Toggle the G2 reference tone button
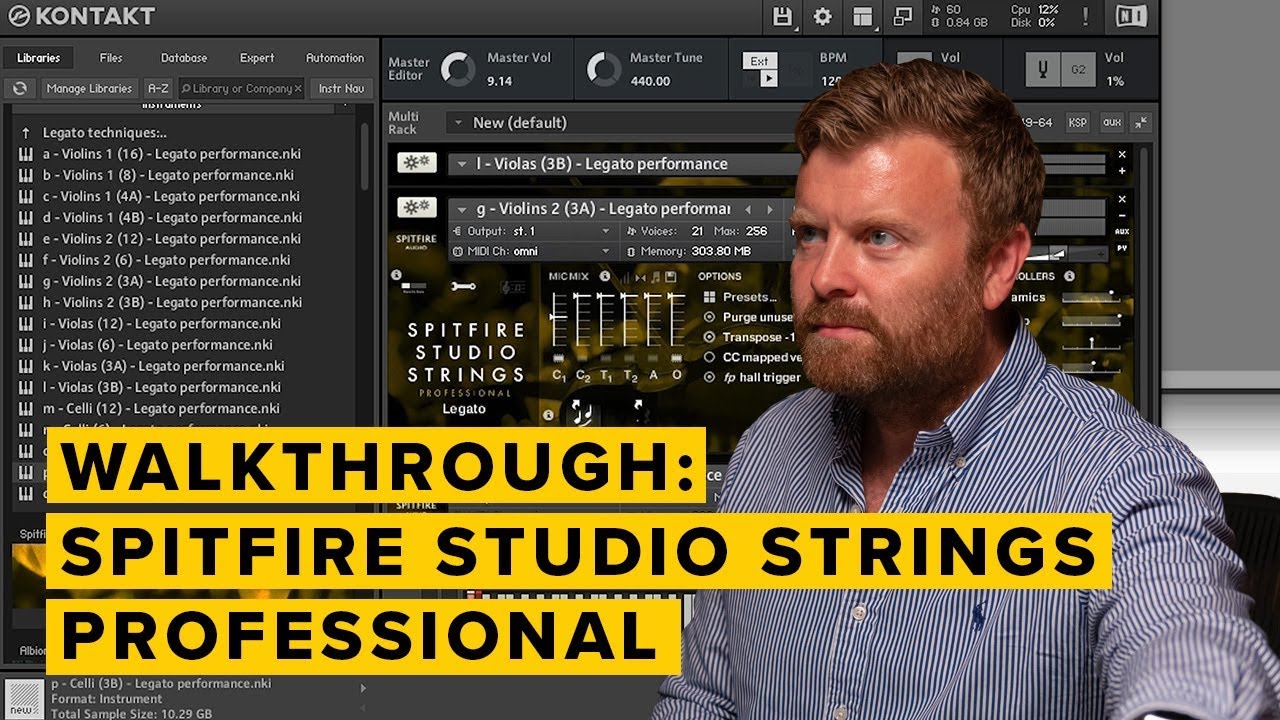 click(1078, 69)
